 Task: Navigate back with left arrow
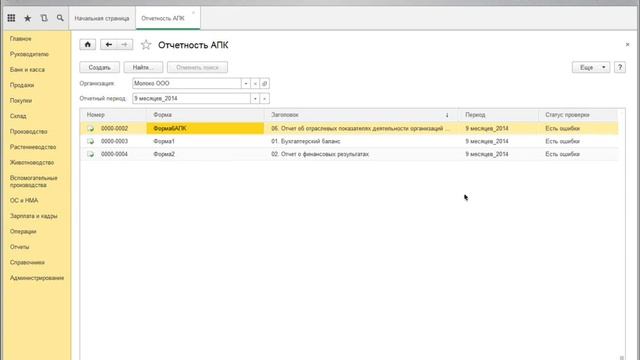tap(109, 44)
